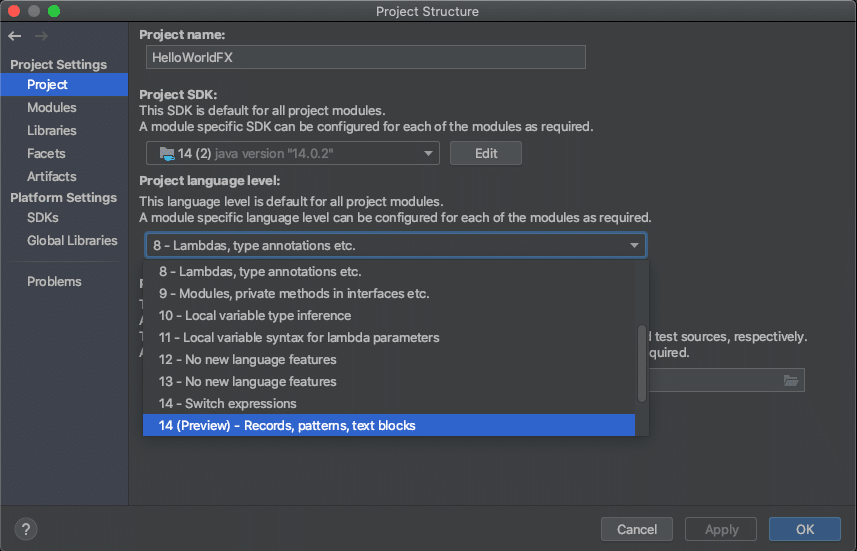
Task: Click the help question mark icon
Action: click(25, 529)
